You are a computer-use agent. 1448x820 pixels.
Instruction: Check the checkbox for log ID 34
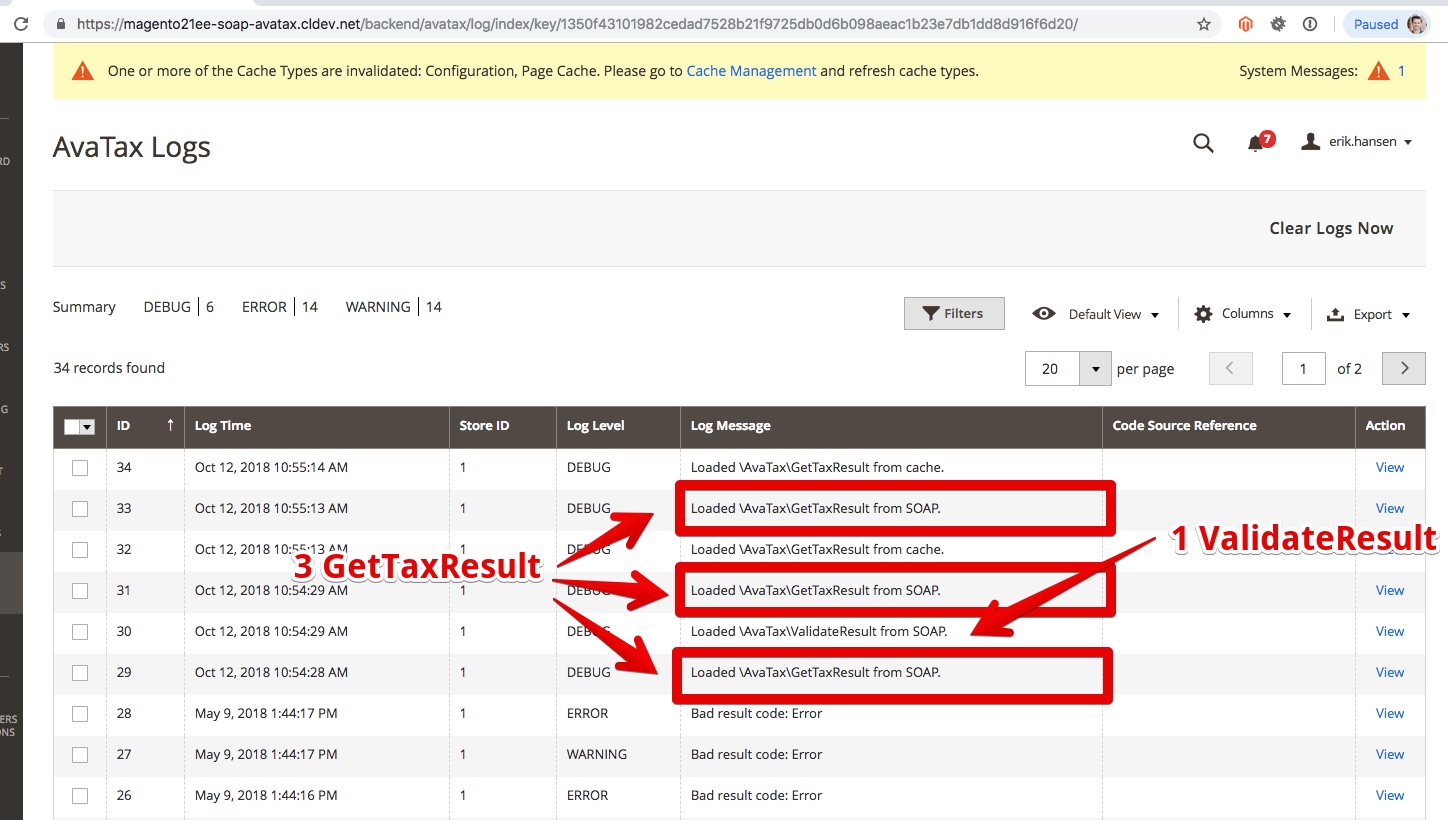coord(80,468)
